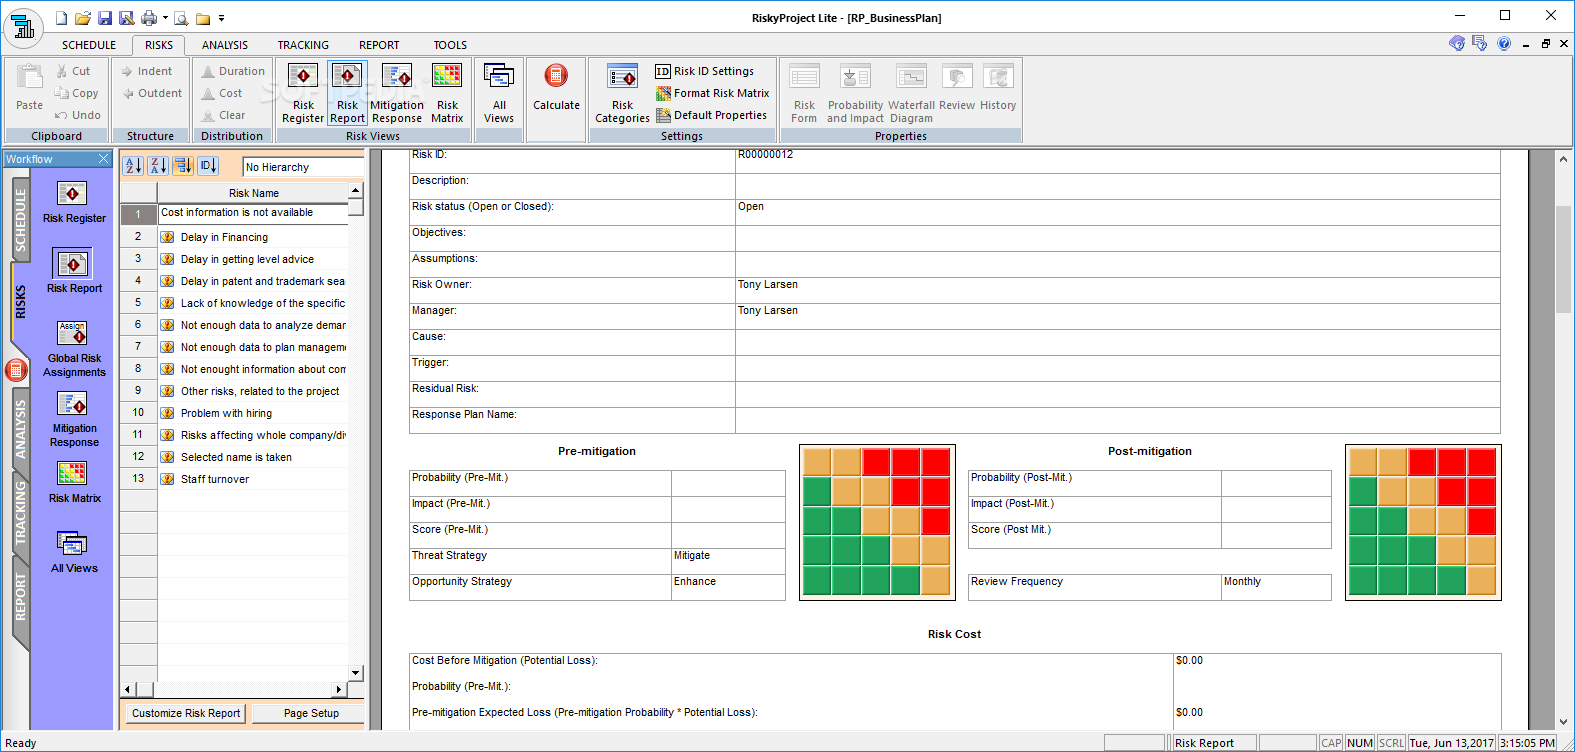Image resolution: width=1575 pixels, height=752 pixels.
Task: Open the print options dropdown arrow
Action: pos(165,18)
